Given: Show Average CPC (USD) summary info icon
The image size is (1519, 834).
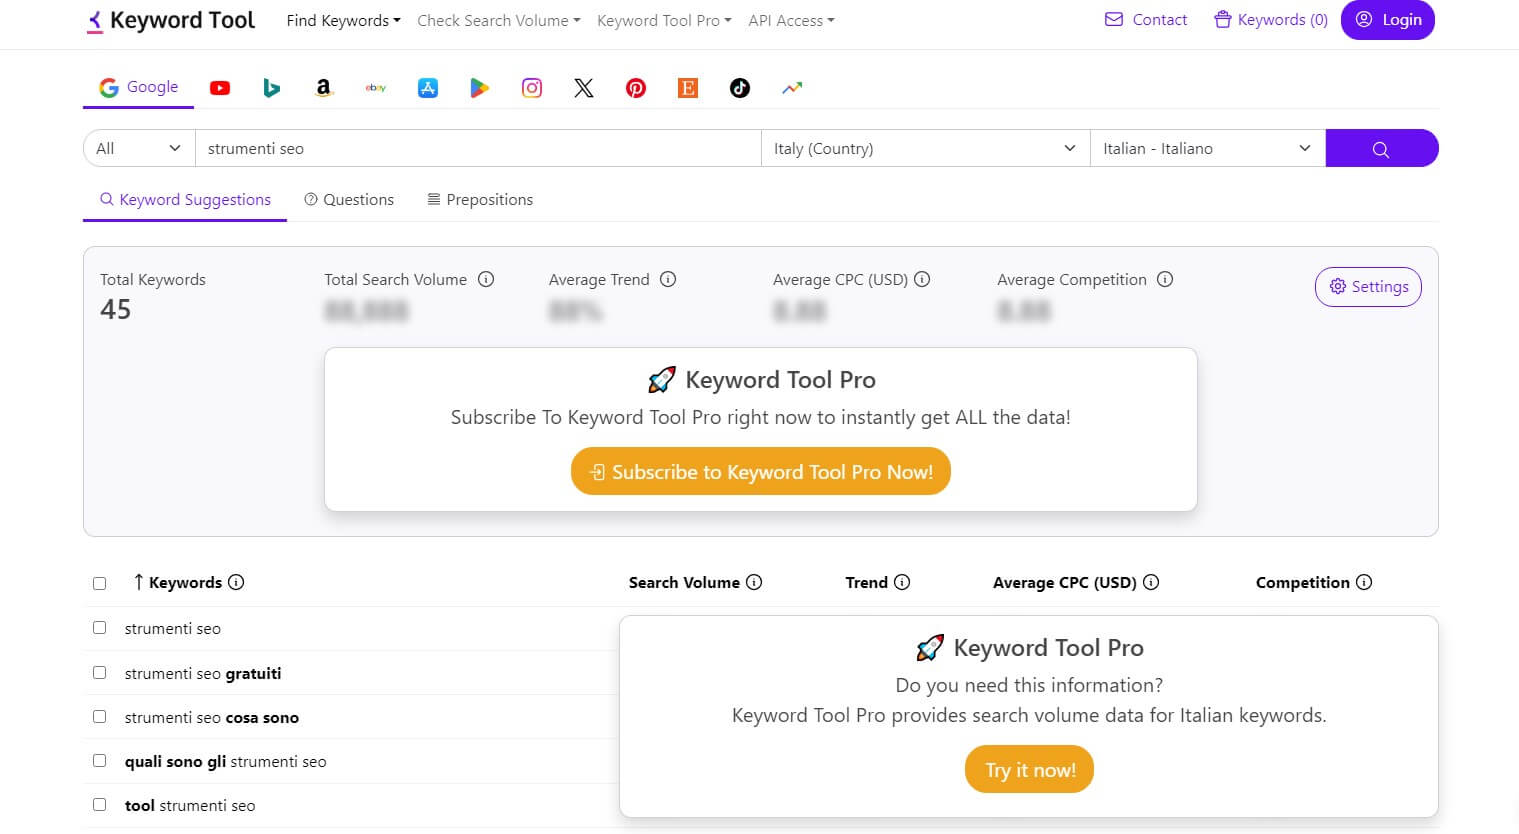Looking at the screenshot, I should 922,279.
